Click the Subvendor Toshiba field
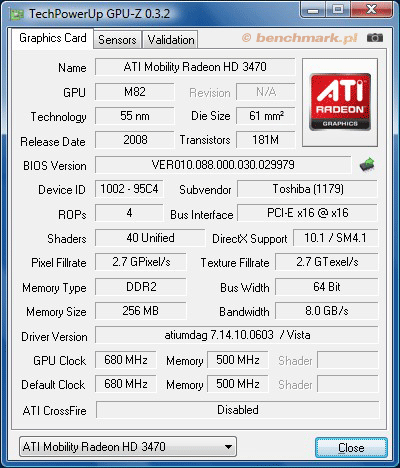The image size is (400, 468). 308,189
